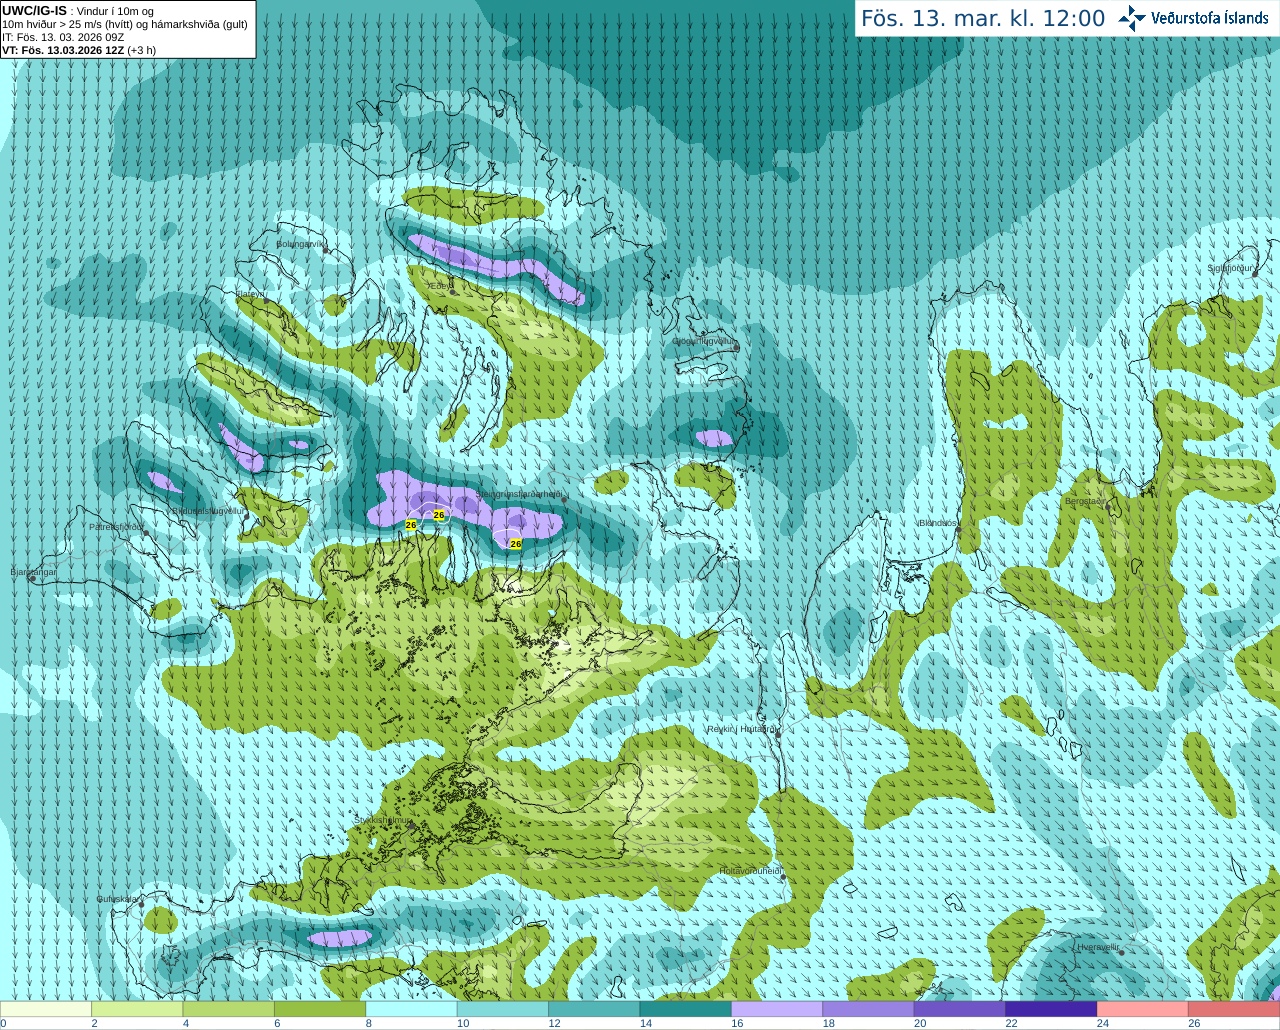Image resolution: width=1280 pixels, height=1030 pixels.
Task: Click the violet 20–22 m/s legend swatch
Action: (x=960, y=1009)
